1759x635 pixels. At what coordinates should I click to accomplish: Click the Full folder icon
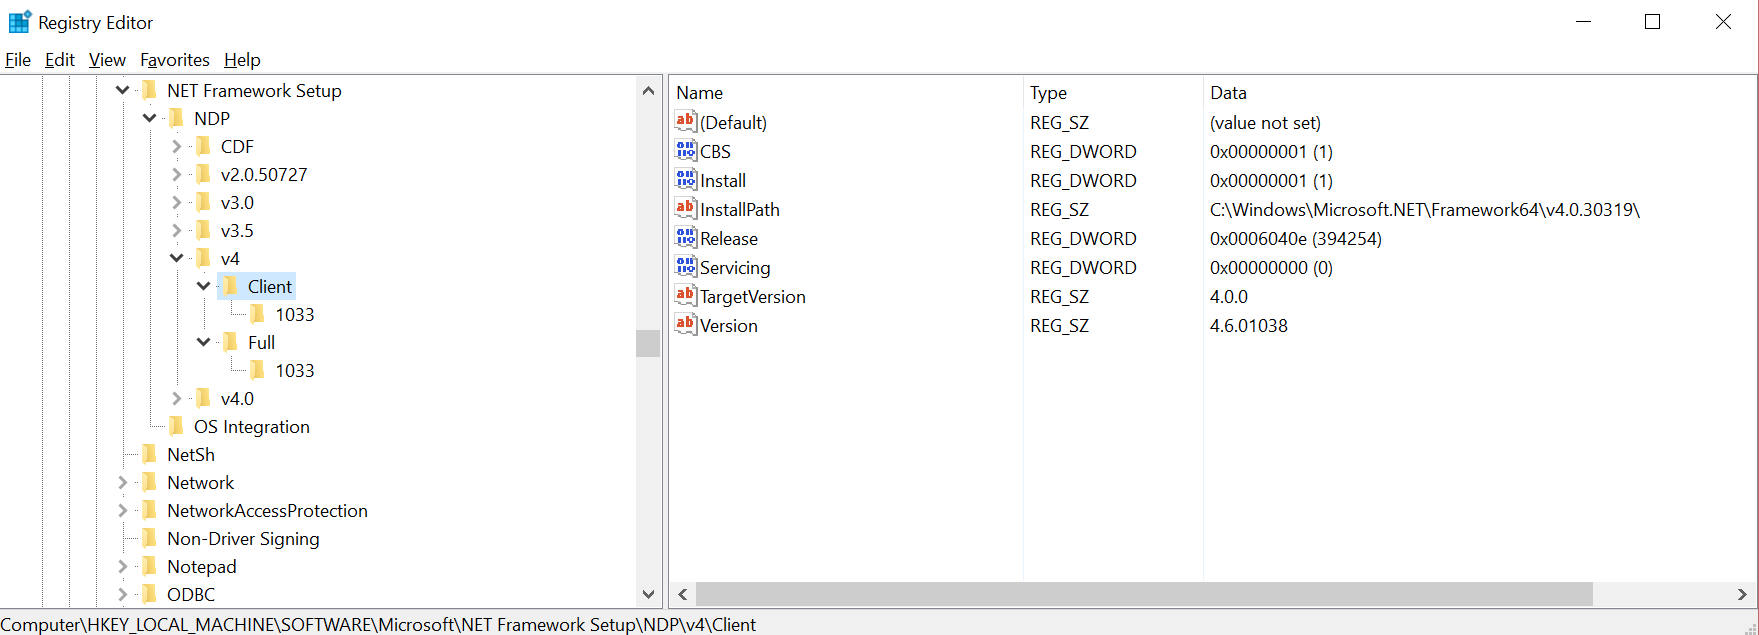231,342
